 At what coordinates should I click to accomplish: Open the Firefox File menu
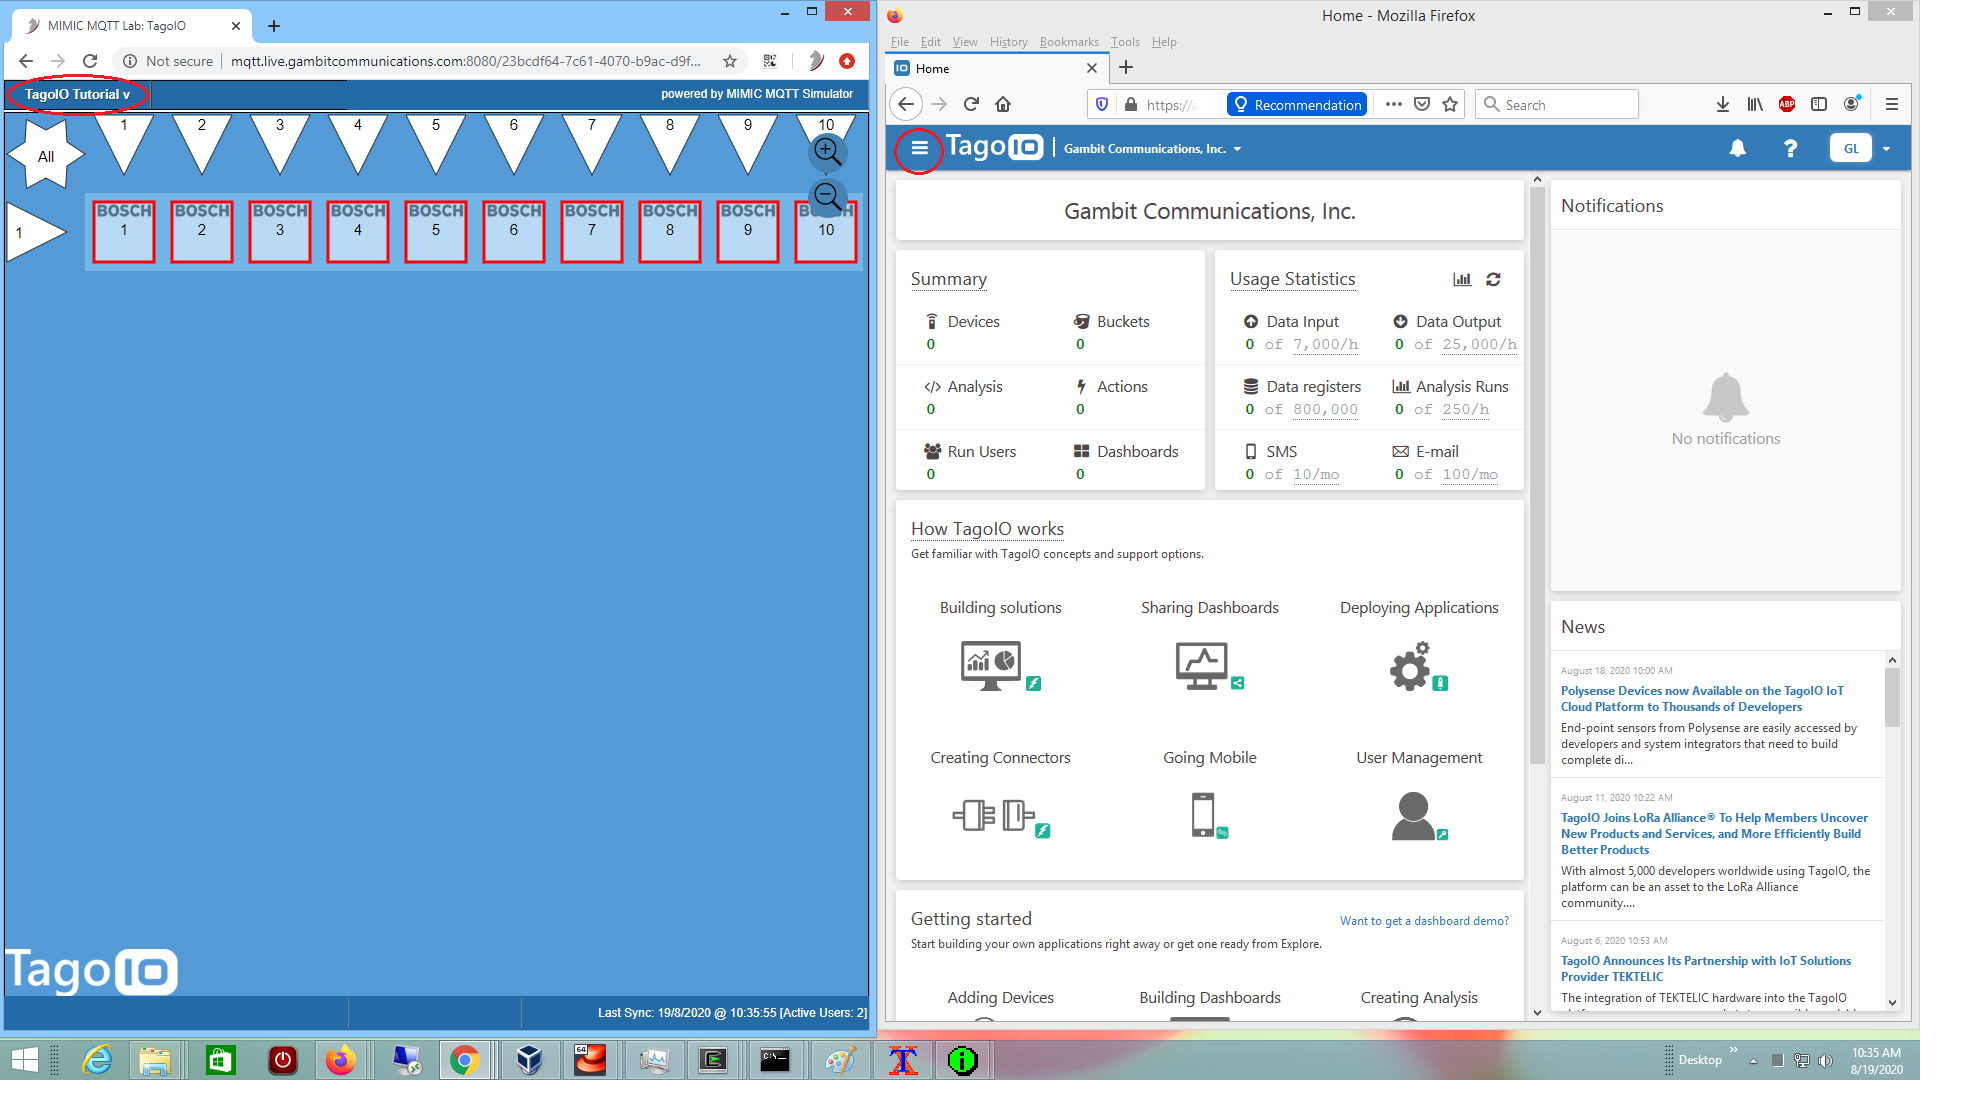coord(900,42)
